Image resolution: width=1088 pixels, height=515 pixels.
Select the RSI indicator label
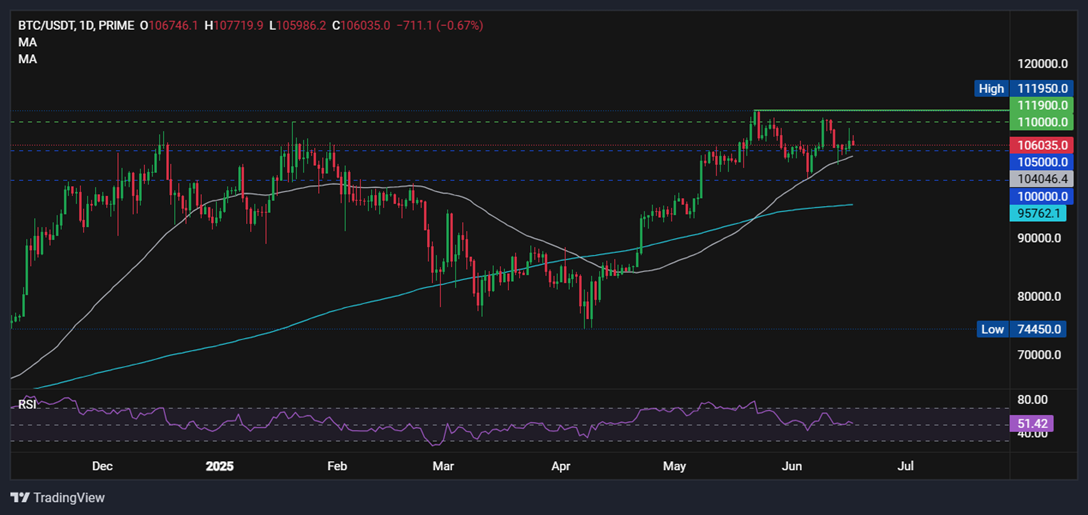pyautogui.click(x=26, y=403)
